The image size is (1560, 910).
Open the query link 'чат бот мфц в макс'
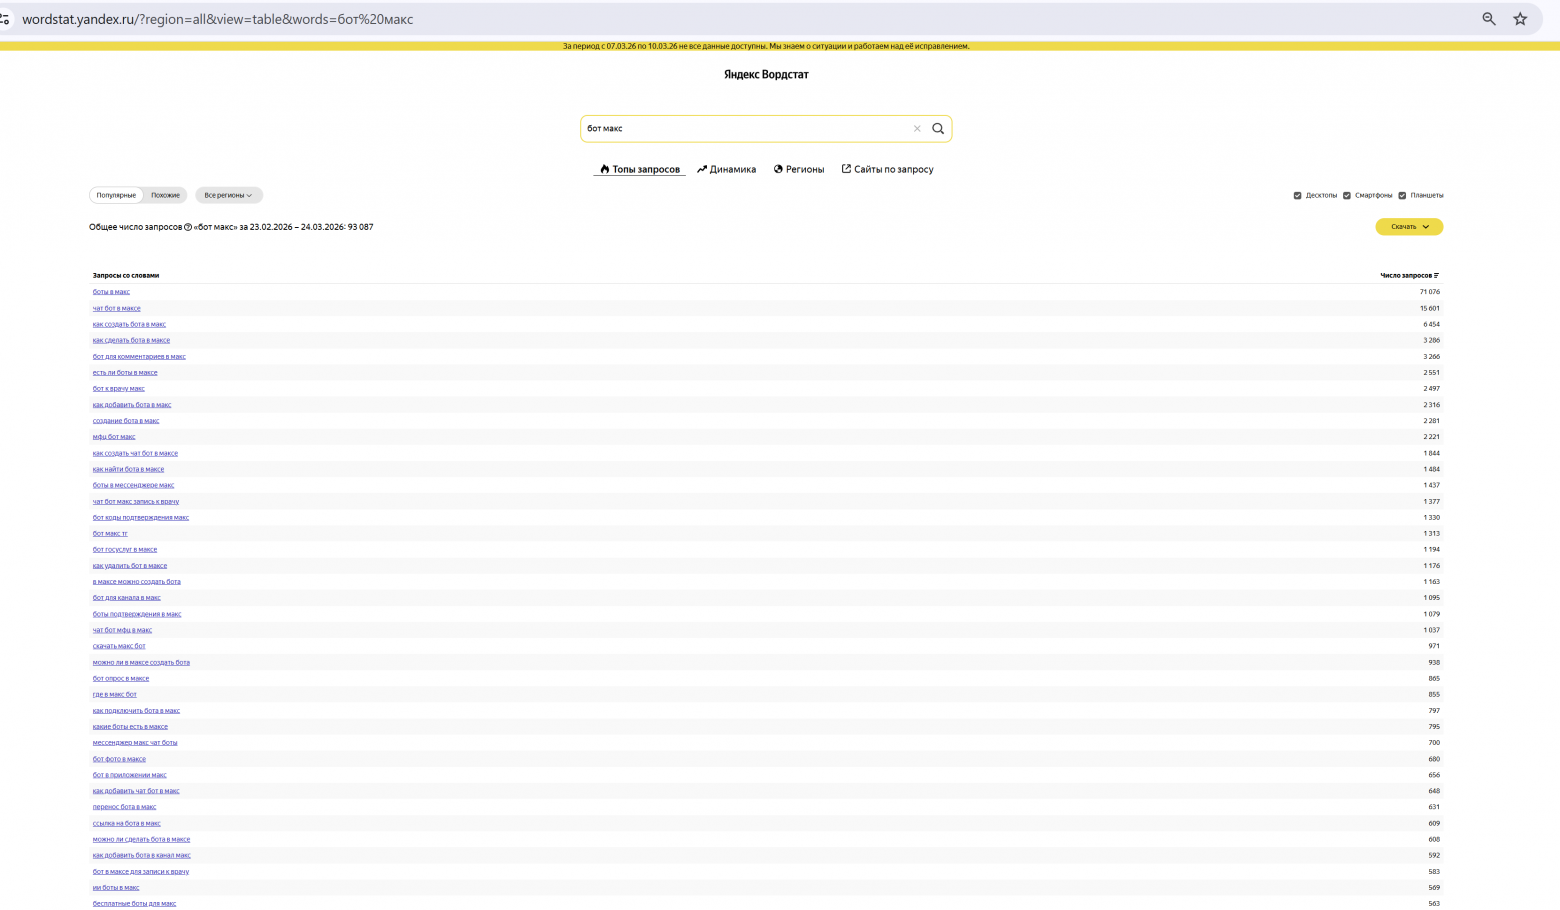(122, 630)
